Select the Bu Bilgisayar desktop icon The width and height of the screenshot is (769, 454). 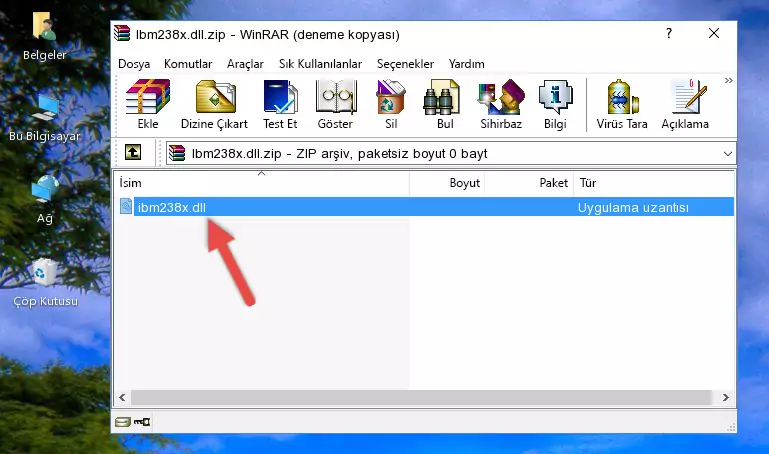pos(45,118)
